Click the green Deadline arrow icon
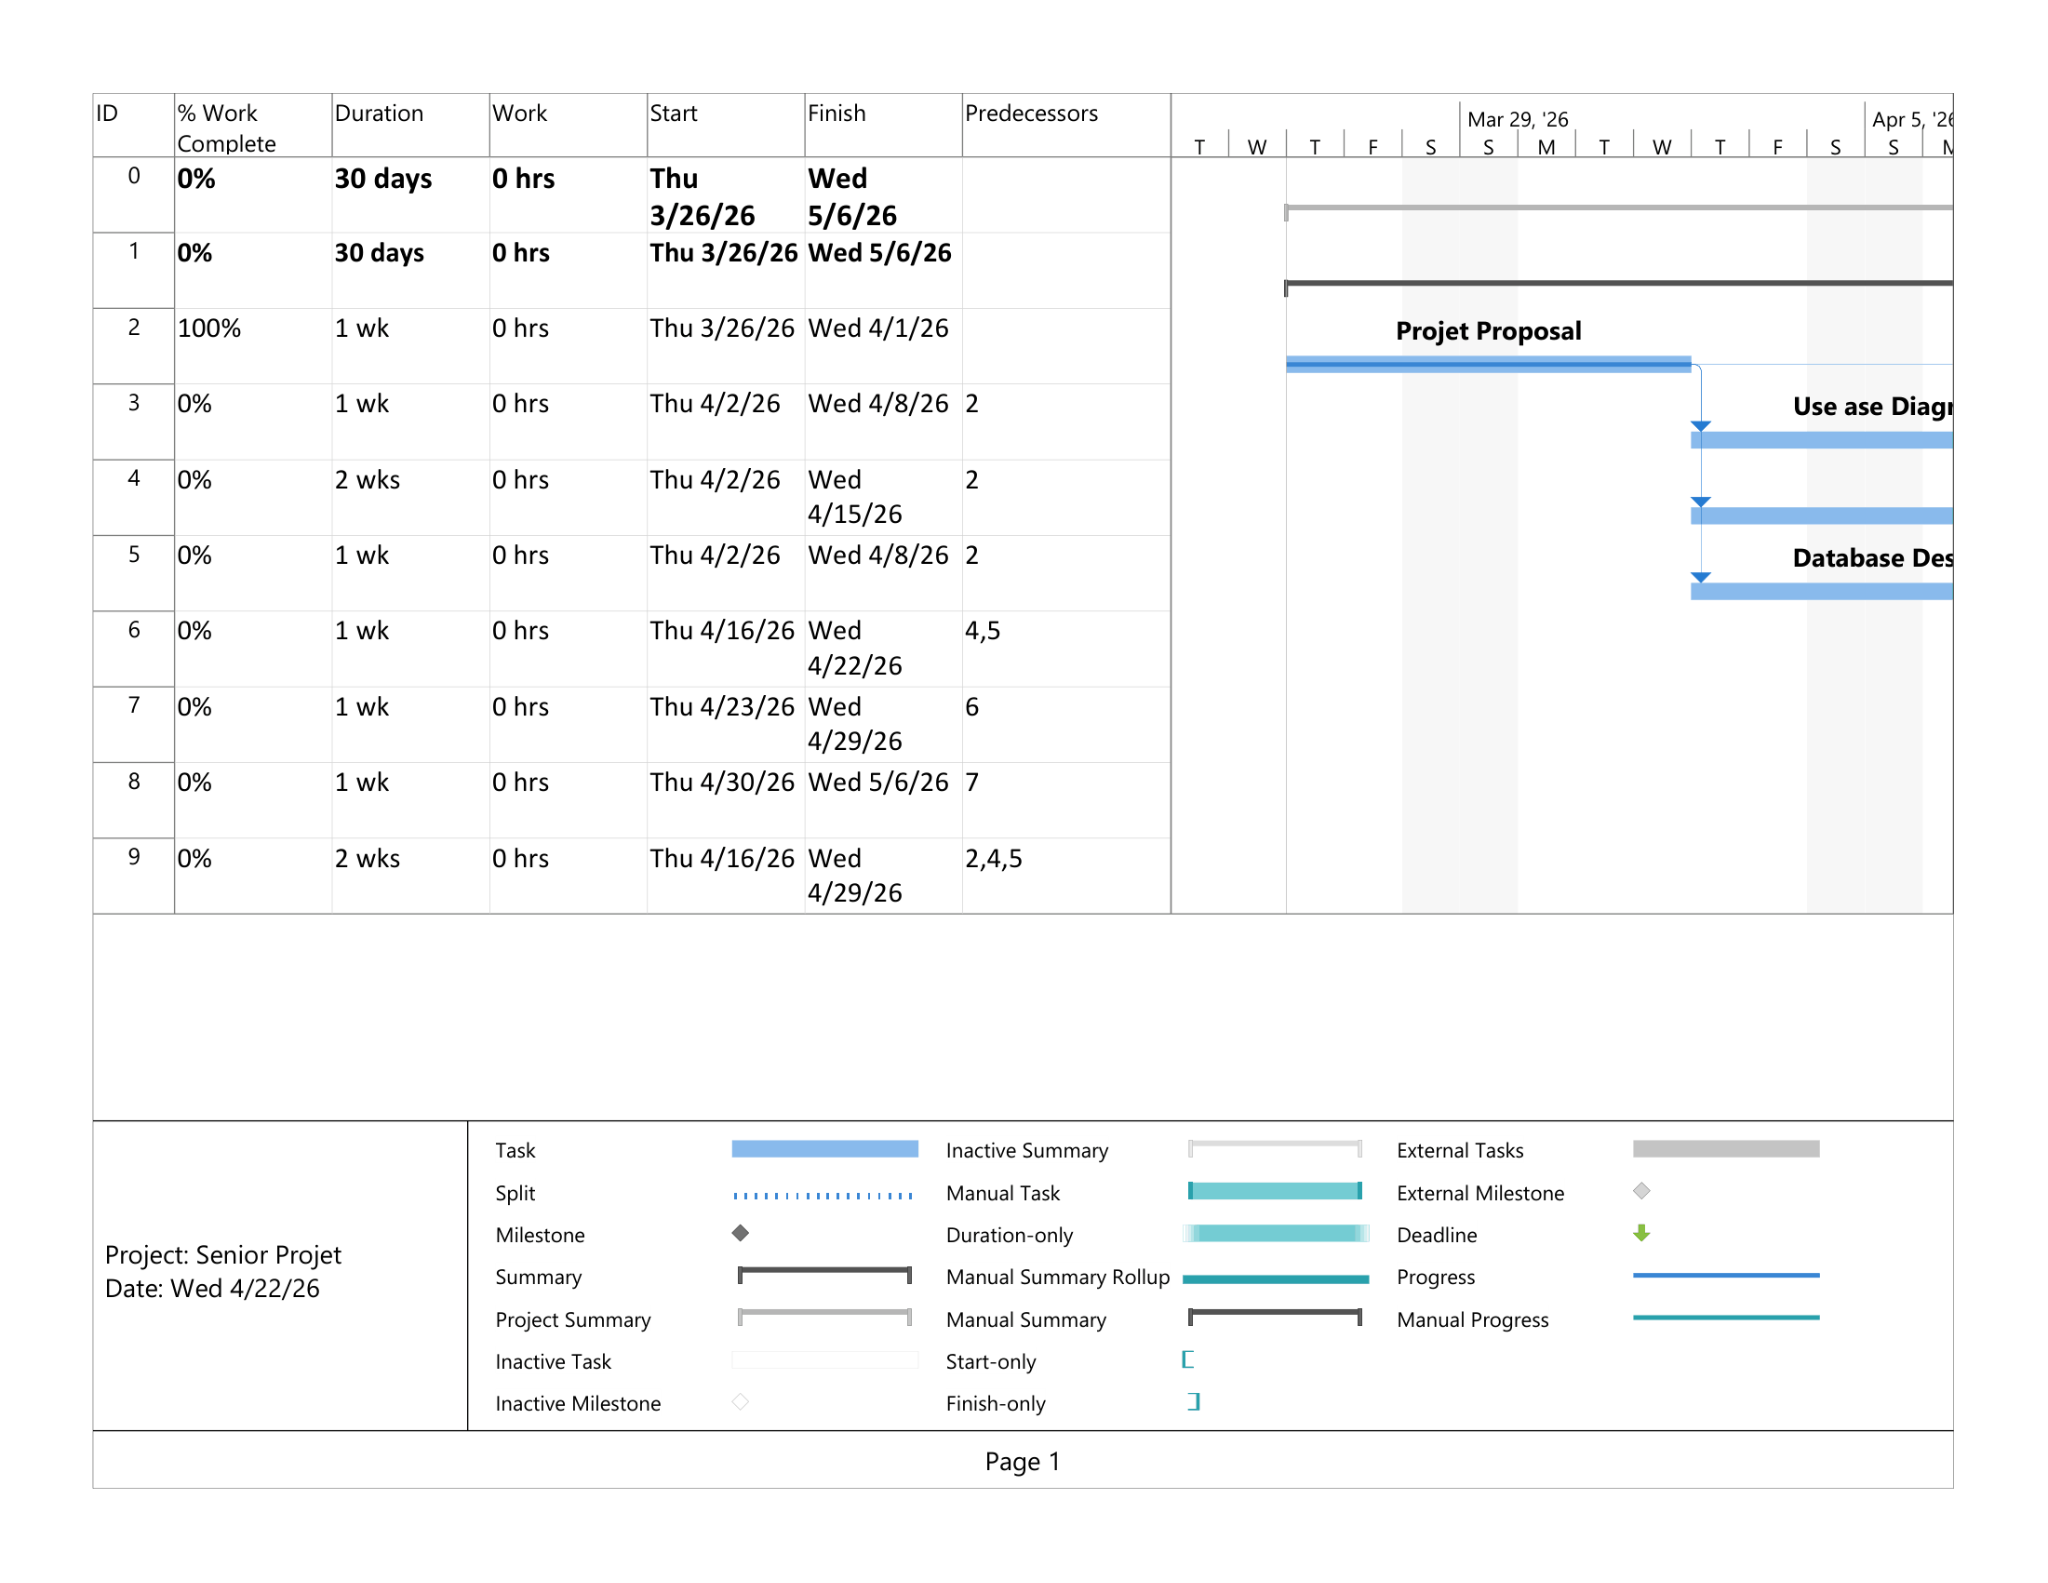Viewport: 2048px width, 1583px height. coord(1641,1233)
